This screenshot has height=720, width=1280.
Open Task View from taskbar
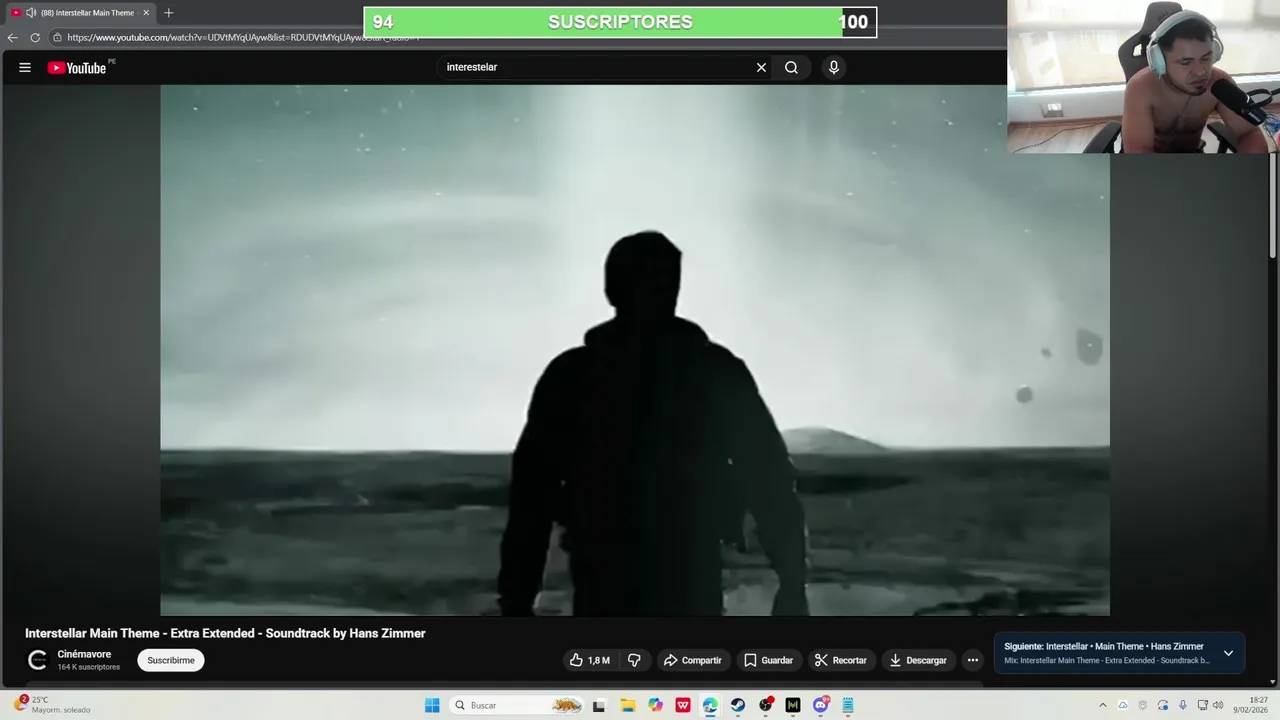click(x=599, y=705)
